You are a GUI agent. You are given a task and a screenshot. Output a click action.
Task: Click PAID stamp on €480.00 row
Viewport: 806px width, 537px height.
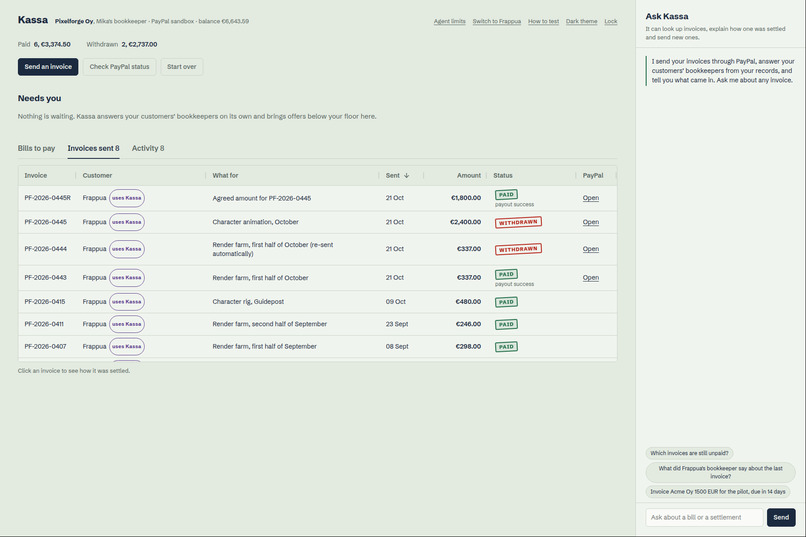pos(506,302)
